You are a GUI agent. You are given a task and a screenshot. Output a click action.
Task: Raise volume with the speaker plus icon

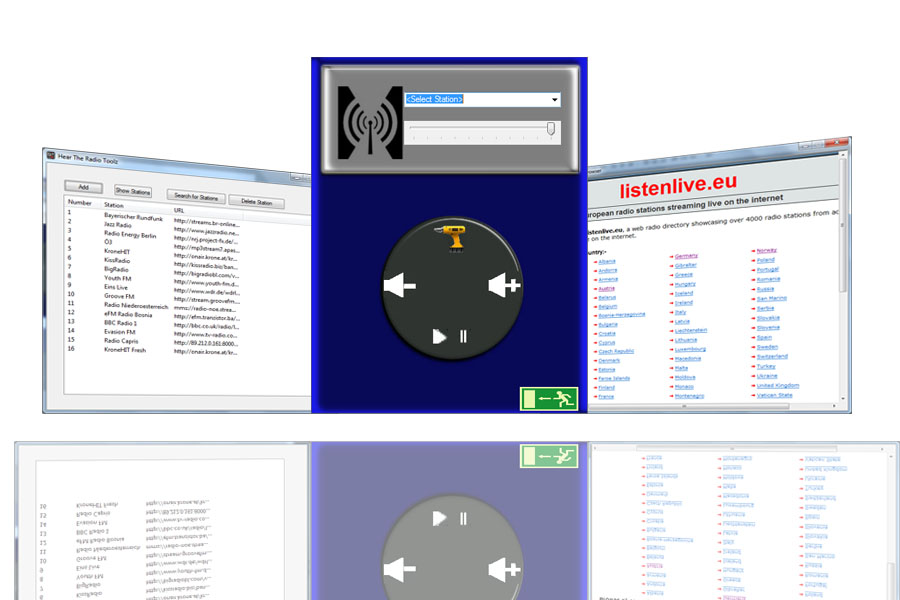click(504, 285)
